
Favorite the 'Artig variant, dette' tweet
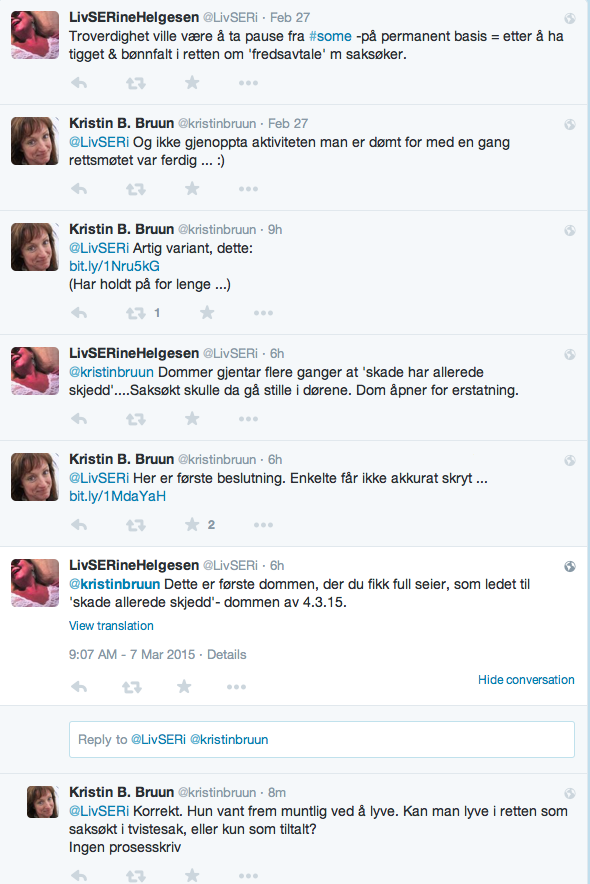[207, 312]
